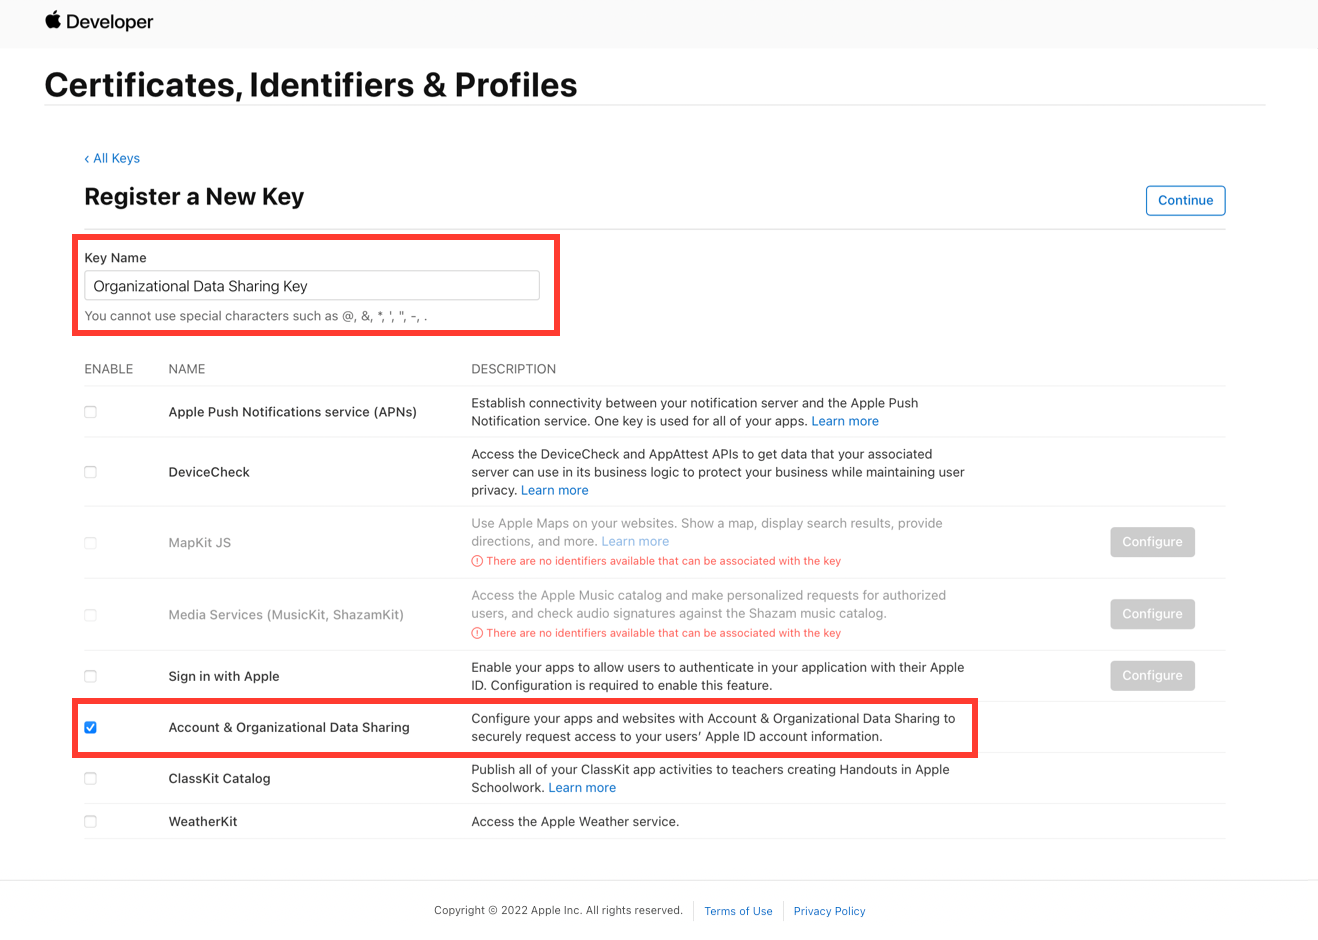Screen dimensions: 1318x940
Task: Disable Account & Organizational Data Sharing
Action: (90, 727)
